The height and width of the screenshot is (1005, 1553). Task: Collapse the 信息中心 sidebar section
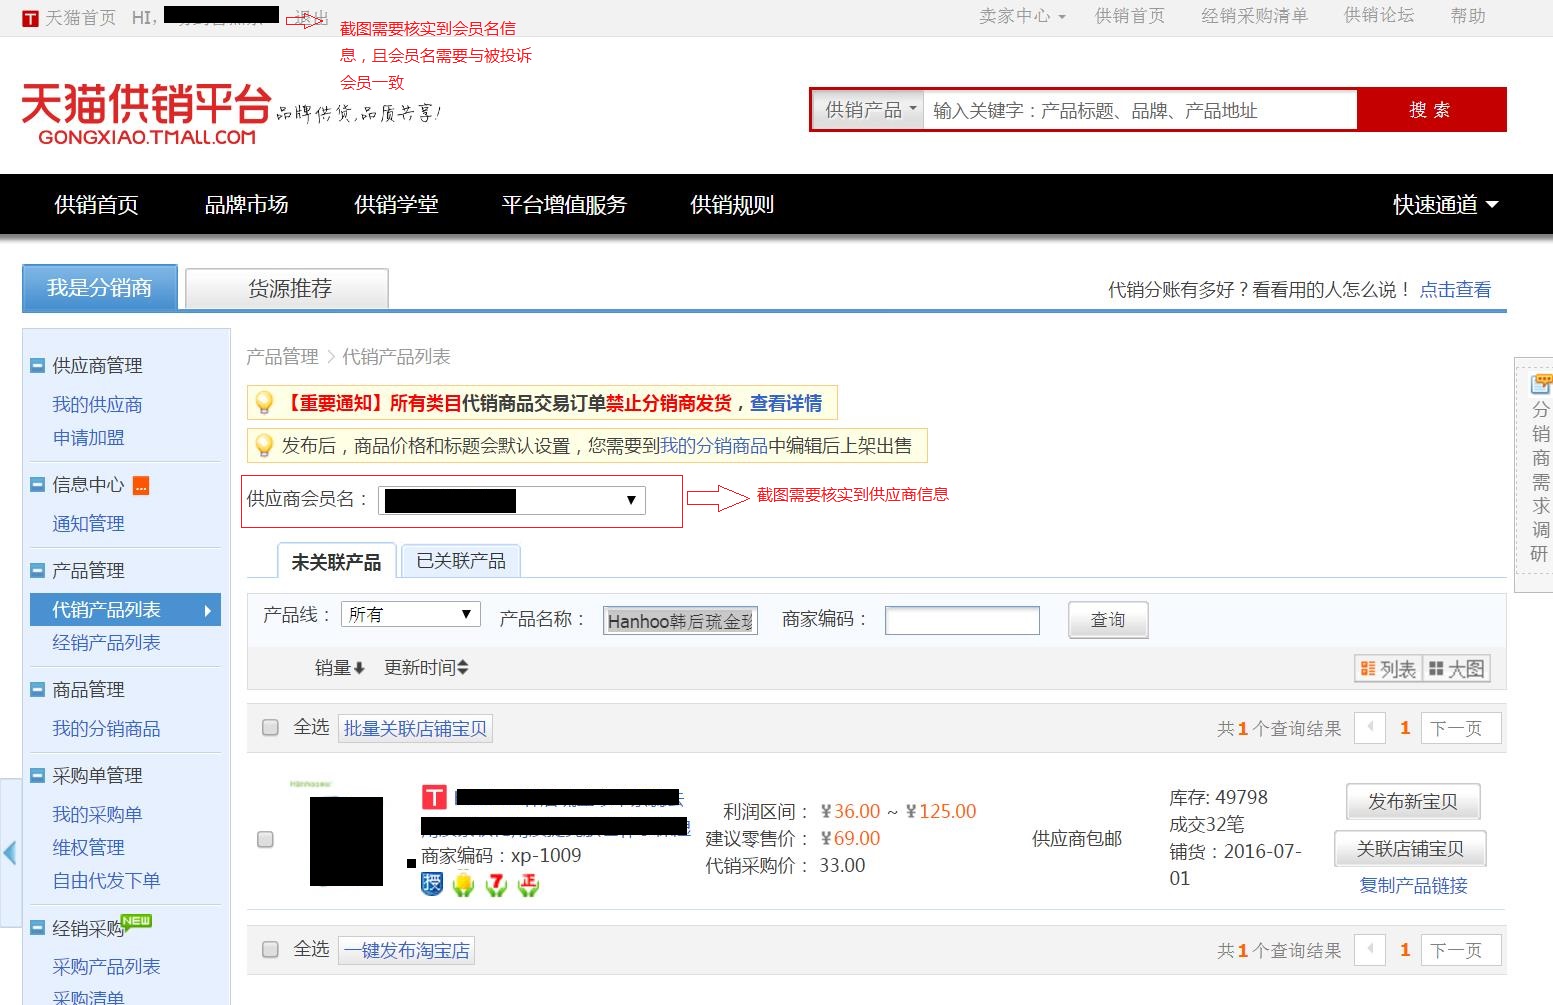tap(37, 485)
